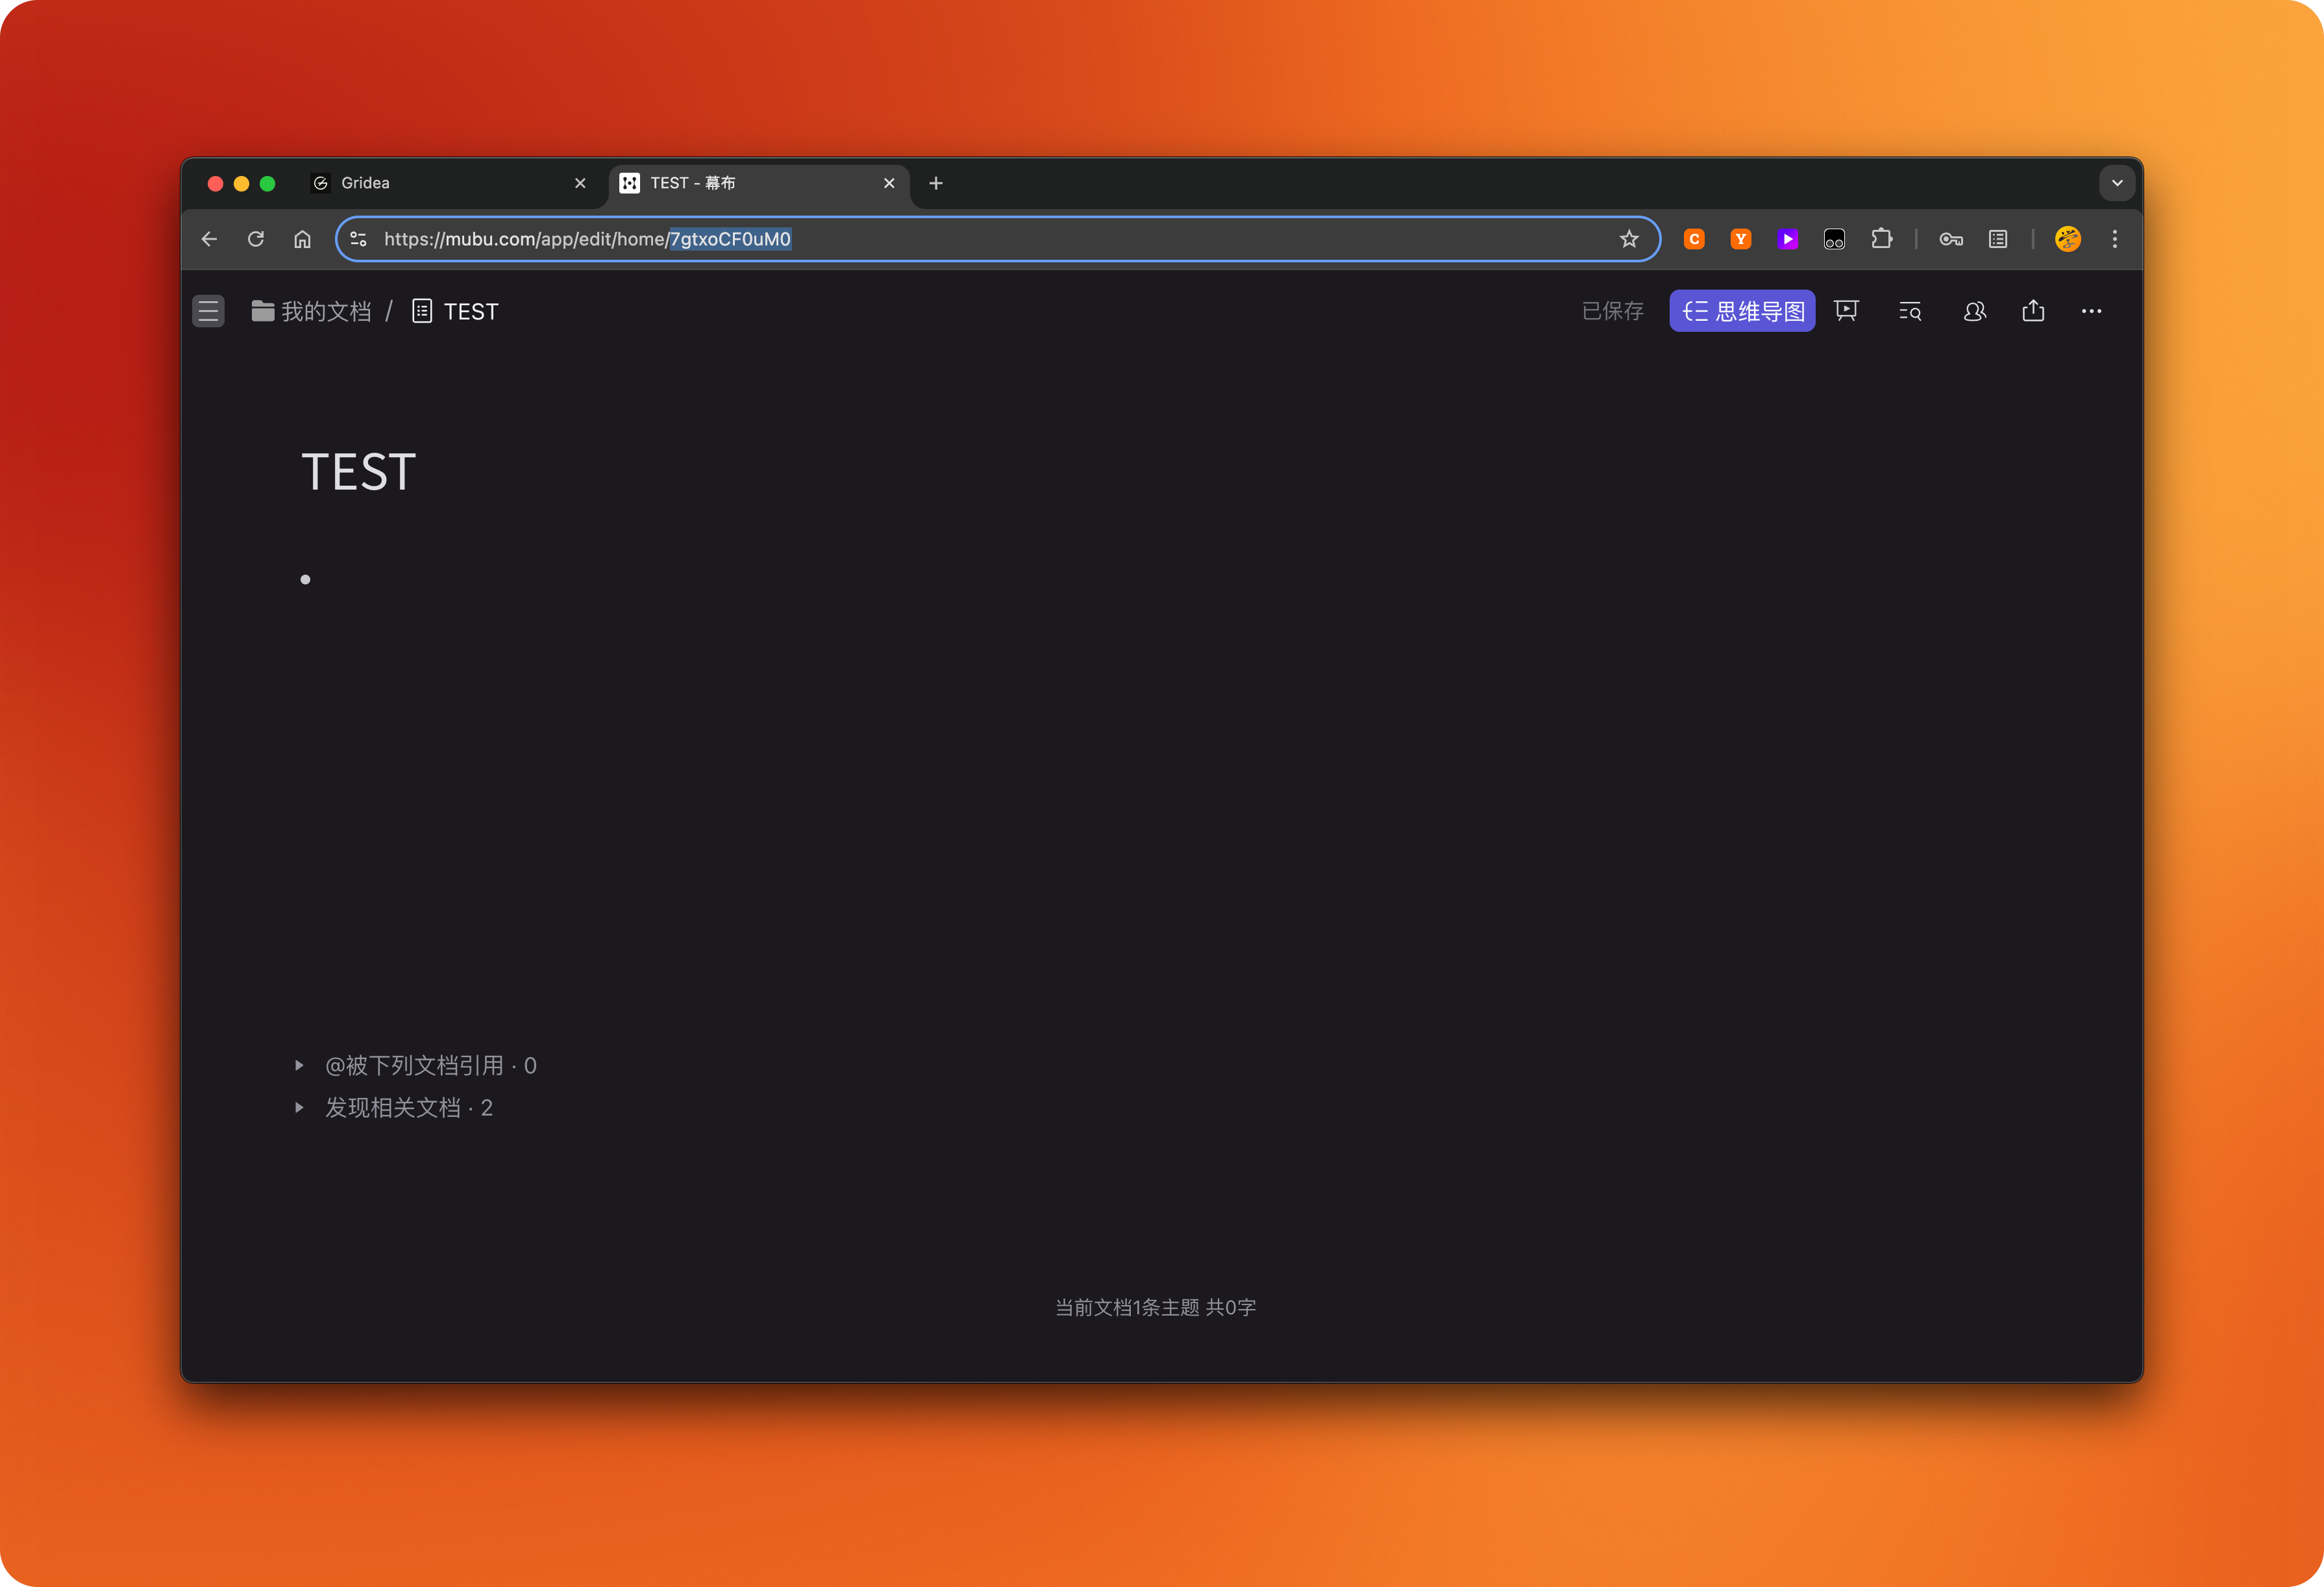This screenshot has width=2324, height=1587.
Task: Open the glasses-face extension icon
Action: 1834,239
